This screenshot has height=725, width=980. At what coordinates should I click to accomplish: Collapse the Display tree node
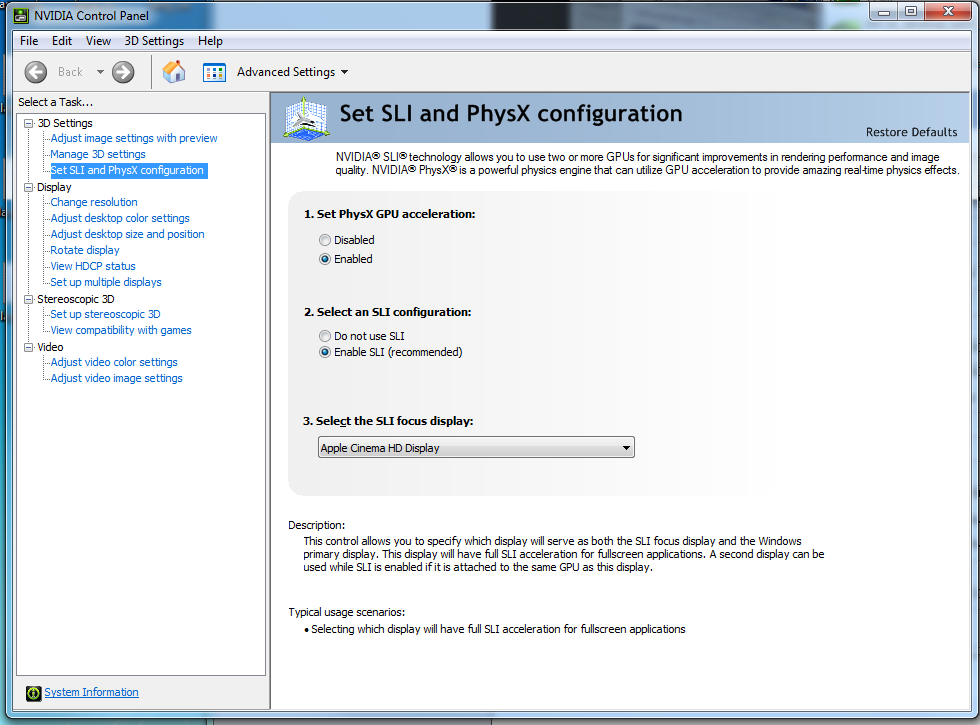(28, 188)
